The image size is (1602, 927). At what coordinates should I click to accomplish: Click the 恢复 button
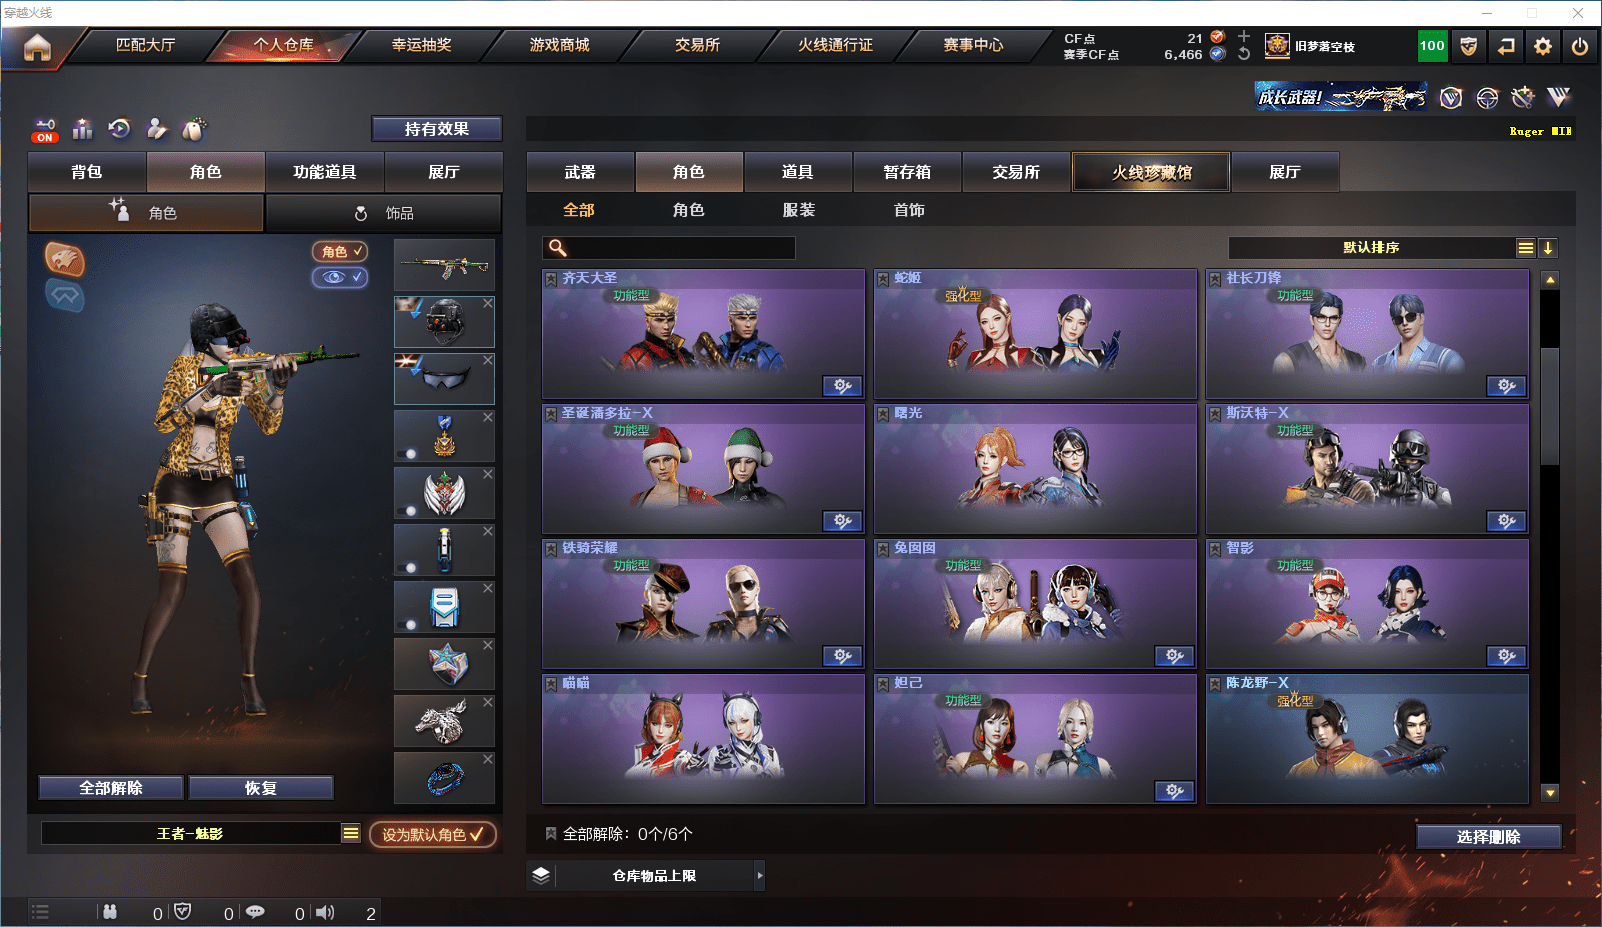click(x=261, y=788)
